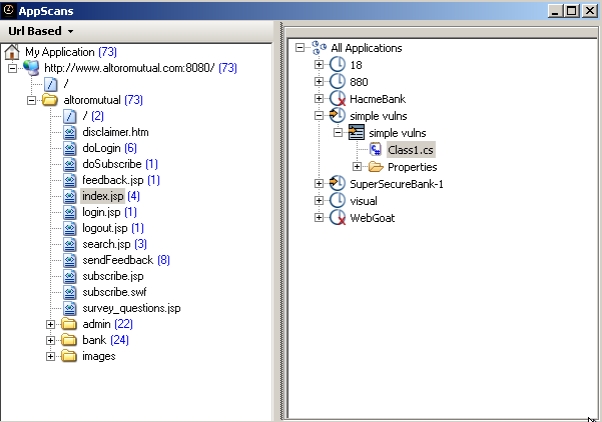The width and height of the screenshot is (602, 422).
Task: Click the bank folder icon
Action: click(69, 340)
